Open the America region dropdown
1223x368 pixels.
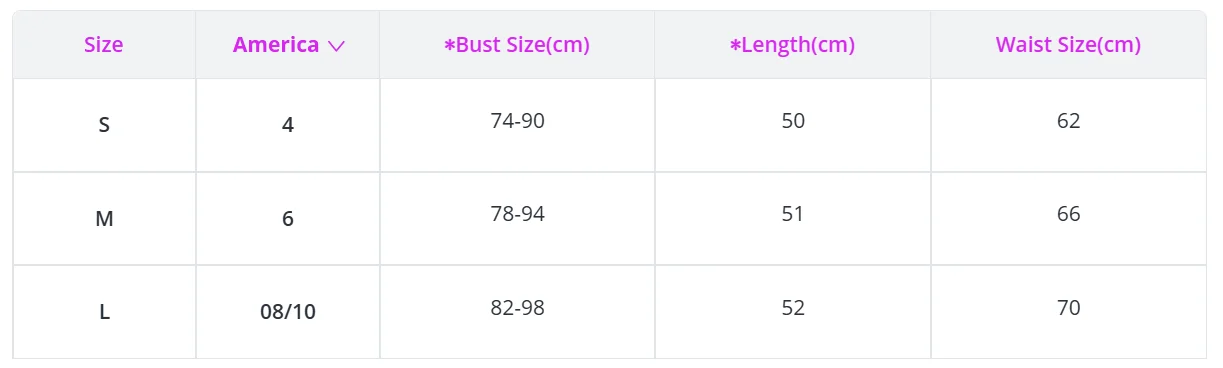(288, 45)
